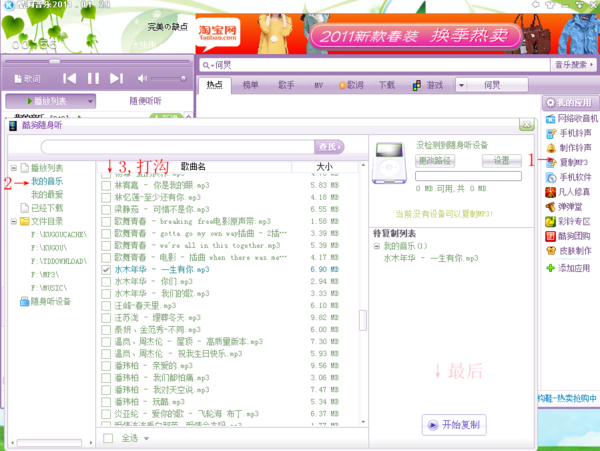600x451 pixels.
Task: Open 我的应用 gear settings
Action: (x=551, y=103)
